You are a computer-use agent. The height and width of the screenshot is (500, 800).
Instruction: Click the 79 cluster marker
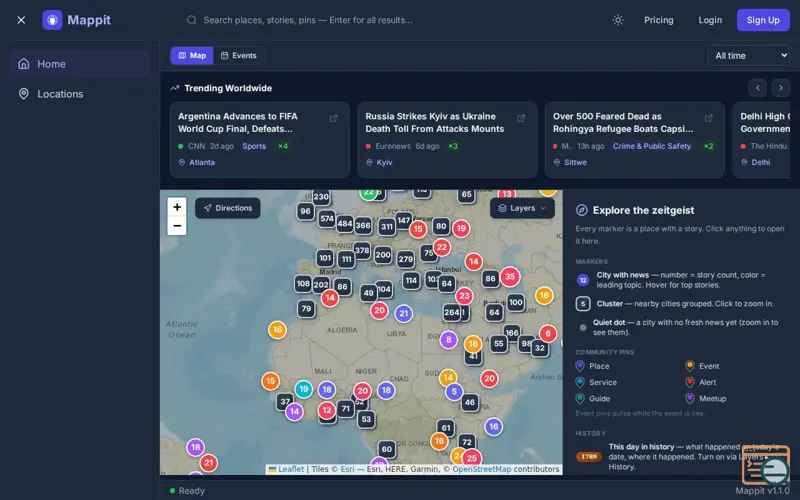(306, 308)
